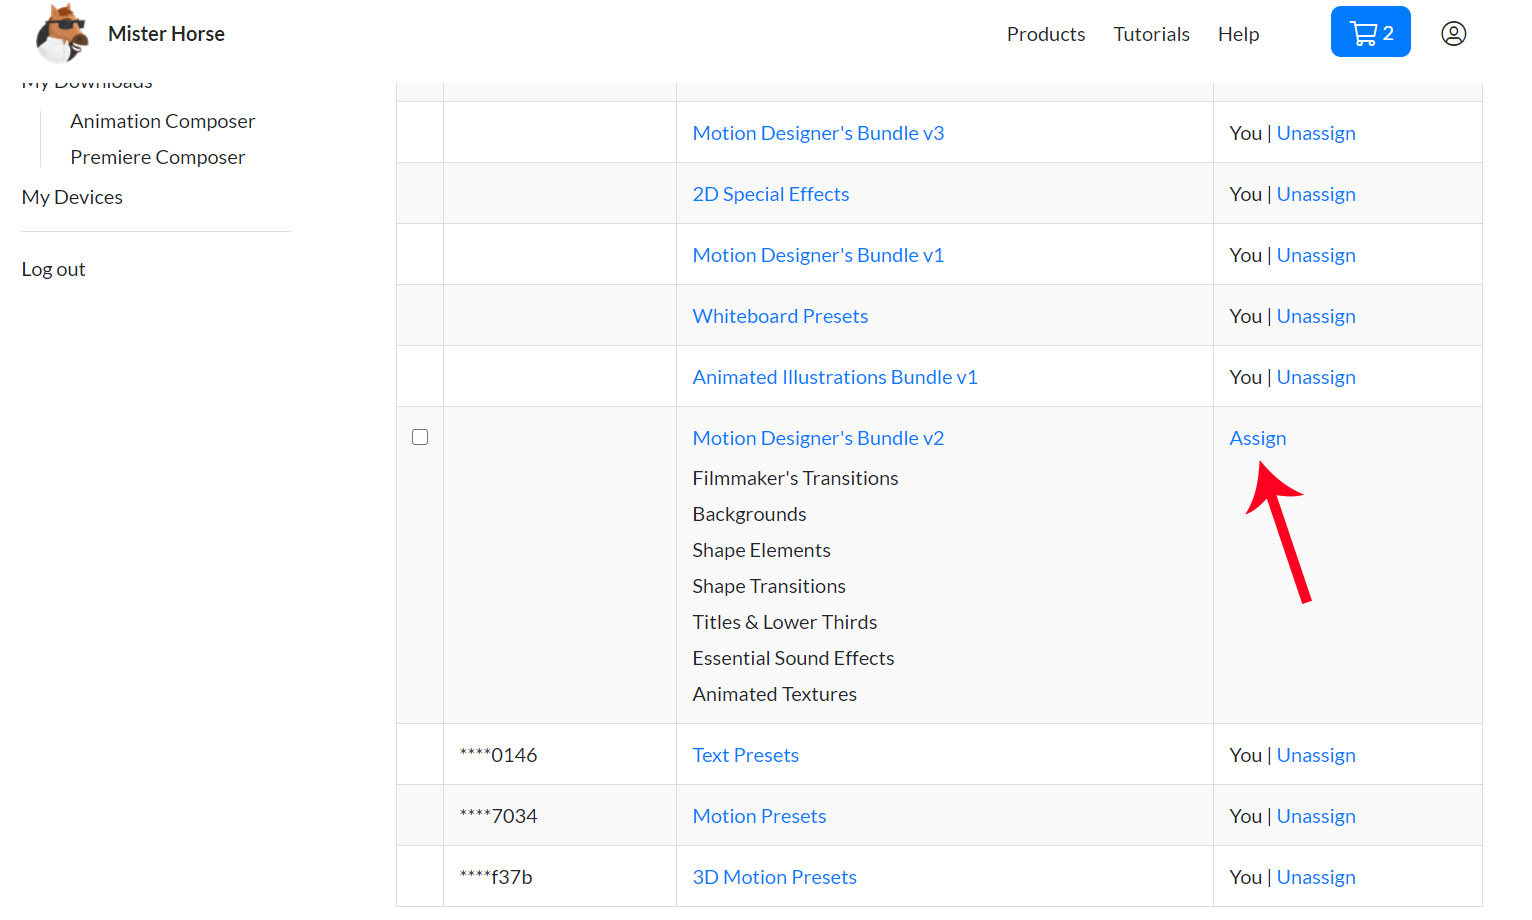The image size is (1532, 920).
Task: Open Motion Designer's Bundle v2 link
Action: pos(818,438)
